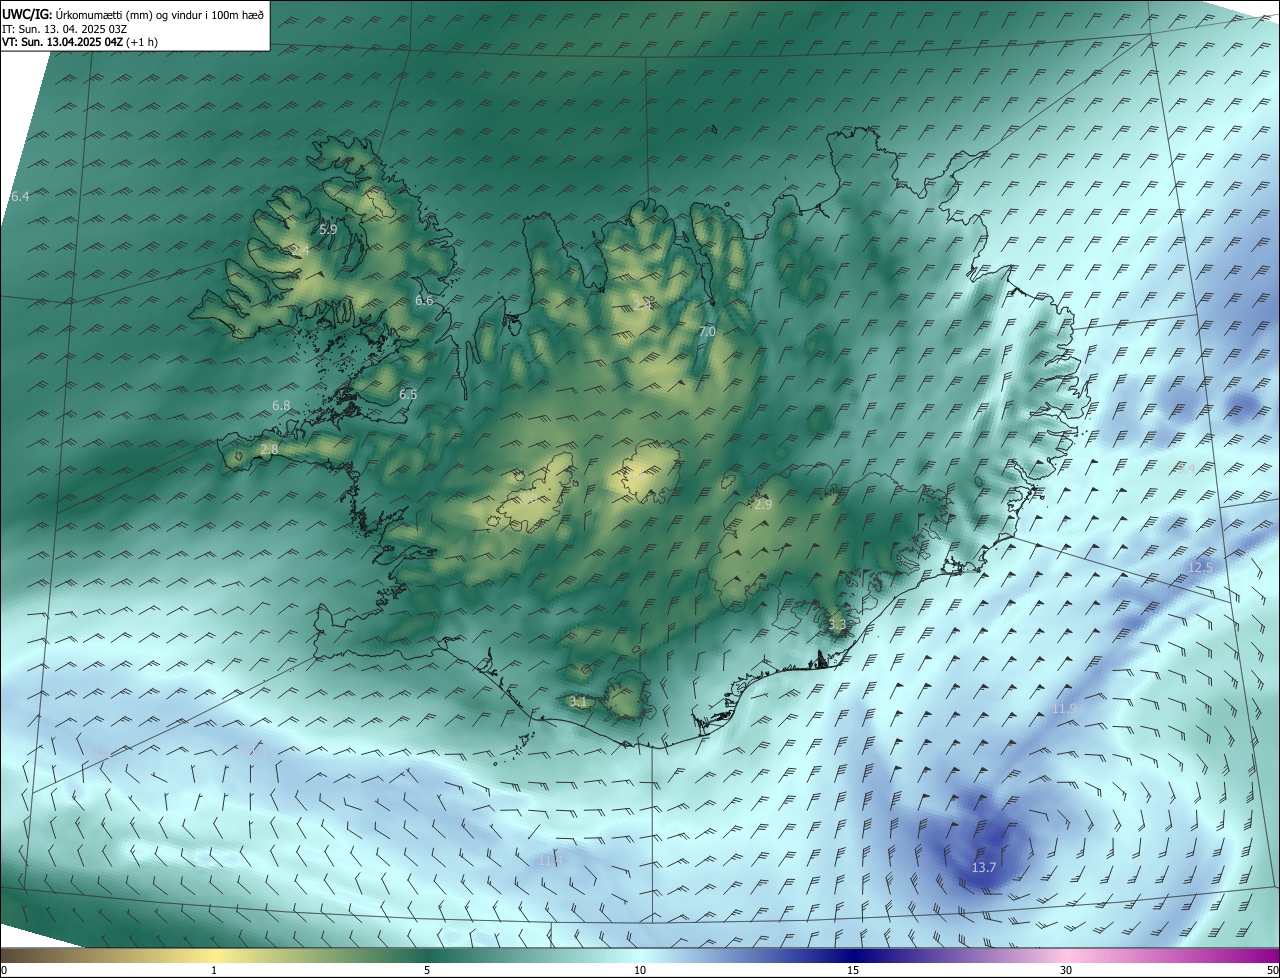
Task: Click the 2.8 value label
Action: point(269,450)
